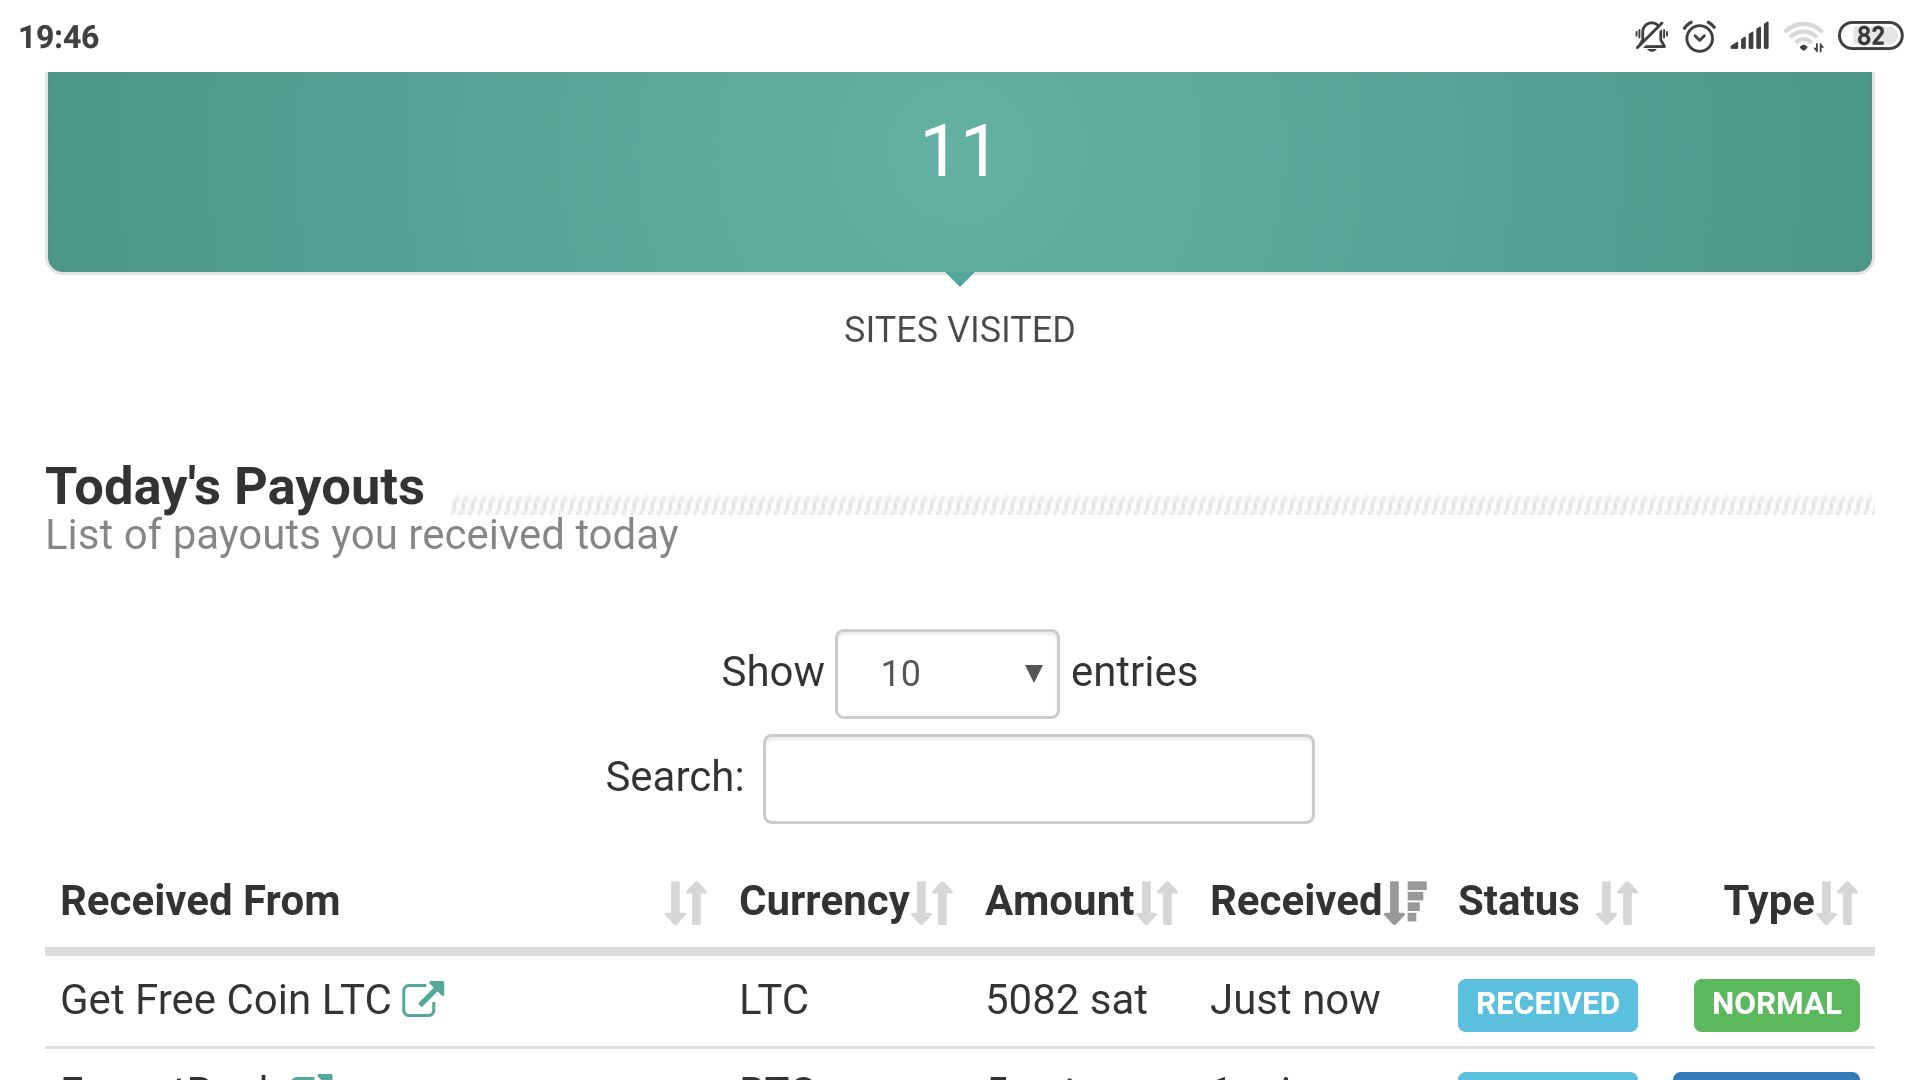Toggle Received column descending sort icon

pos(1405,902)
